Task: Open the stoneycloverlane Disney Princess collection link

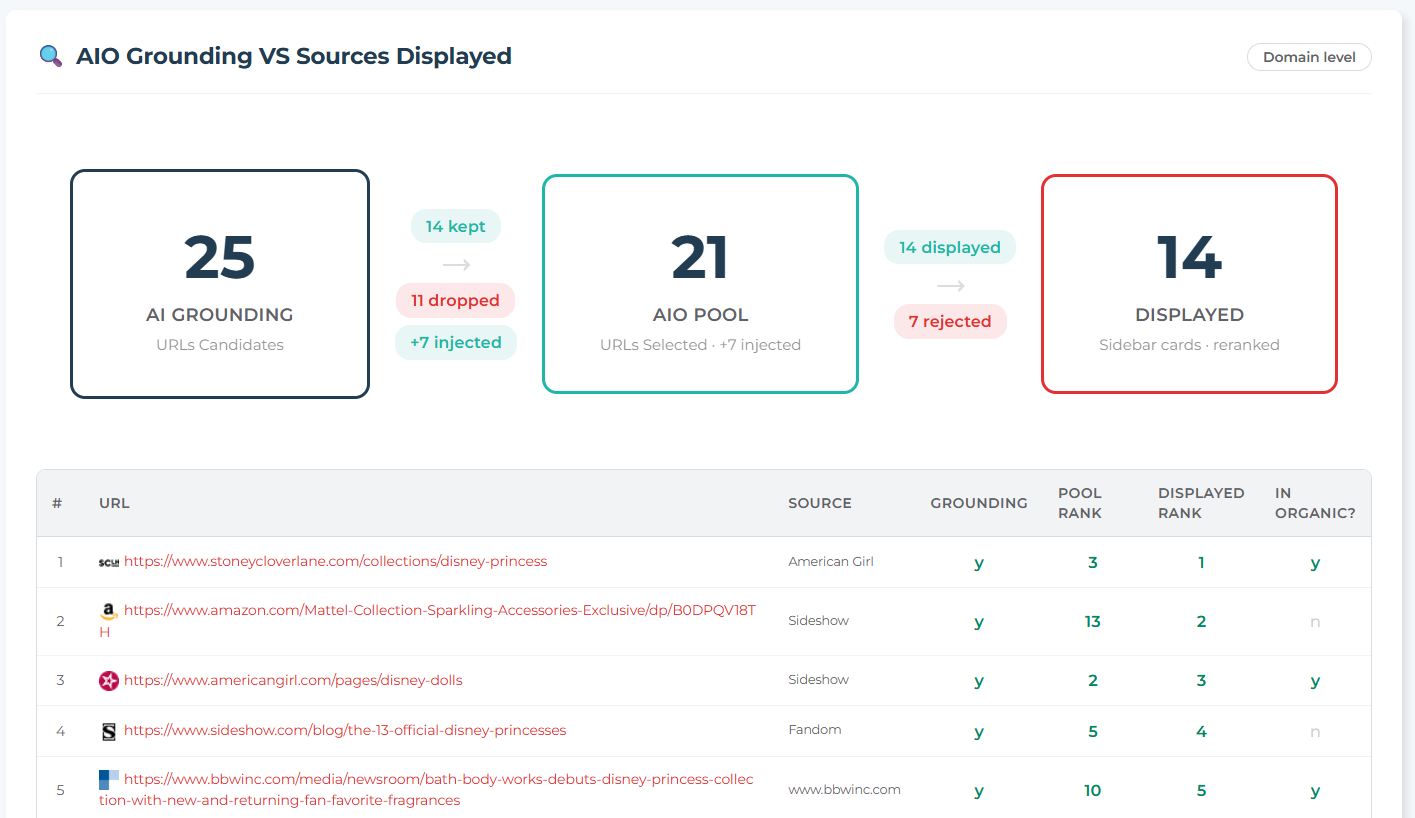Action: (334, 561)
